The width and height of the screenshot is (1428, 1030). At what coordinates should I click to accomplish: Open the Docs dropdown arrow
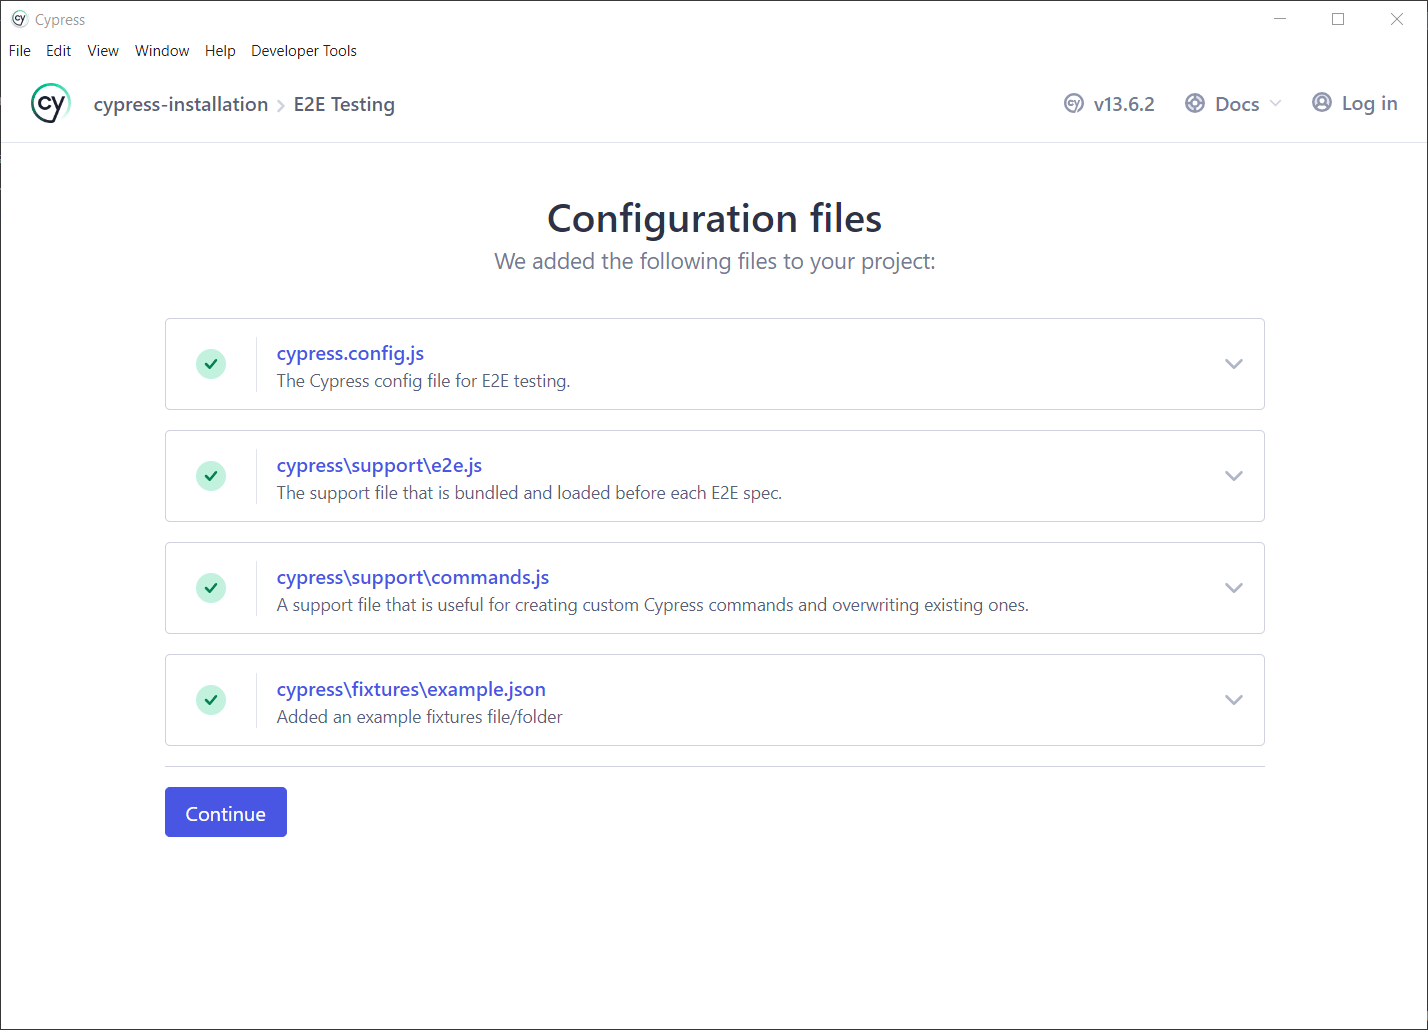[1275, 104]
